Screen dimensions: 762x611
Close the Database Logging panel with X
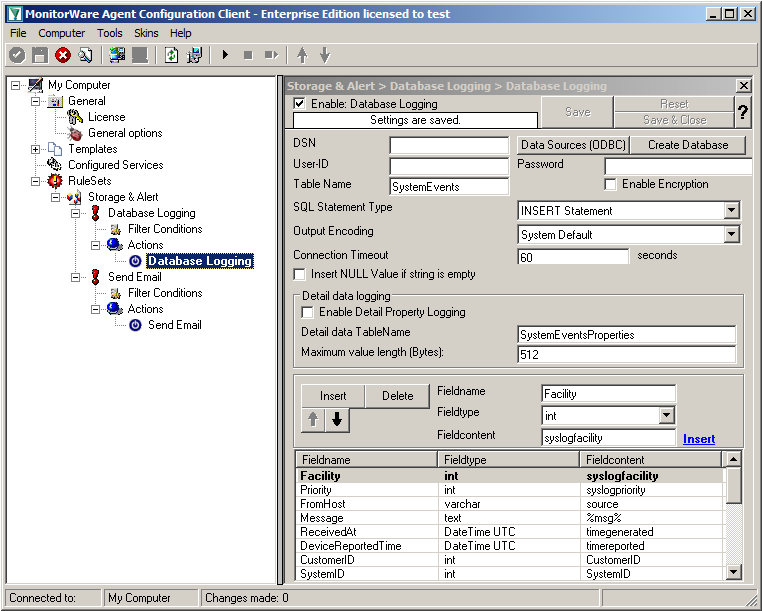click(x=744, y=86)
